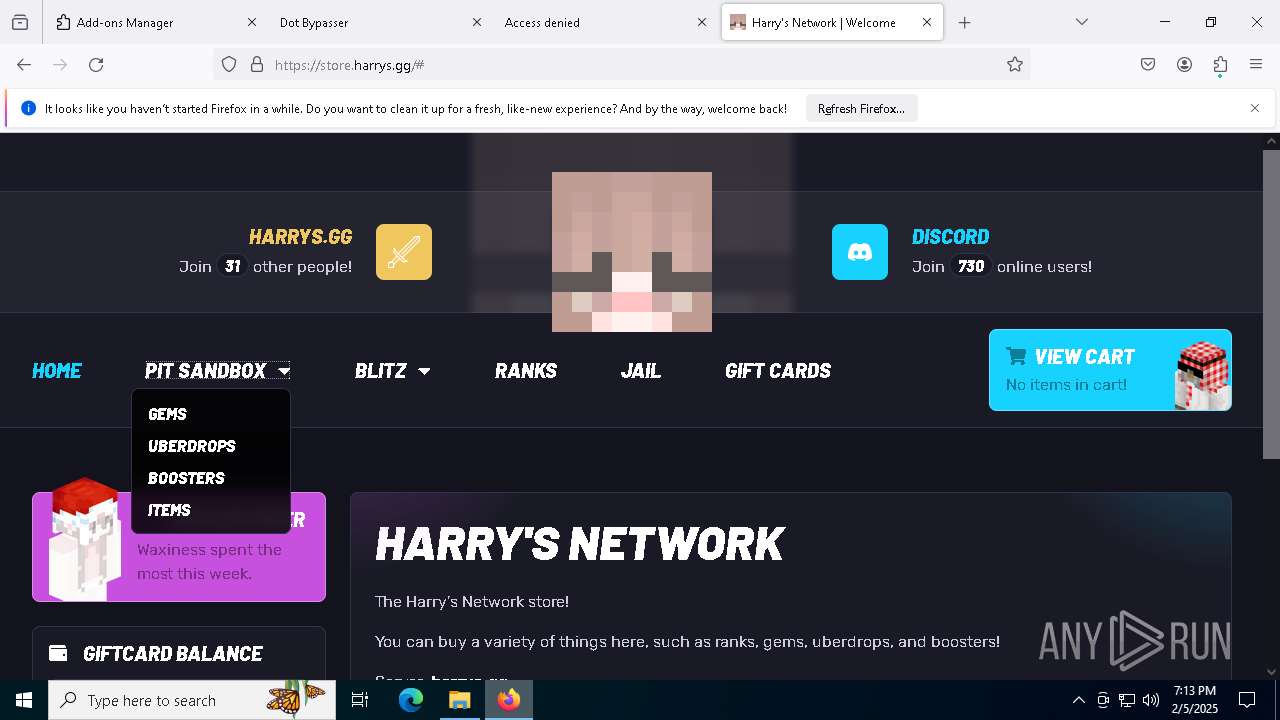Go to the Home navigation link
The height and width of the screenshot is (720, 1280).
[x=57, y=371]
